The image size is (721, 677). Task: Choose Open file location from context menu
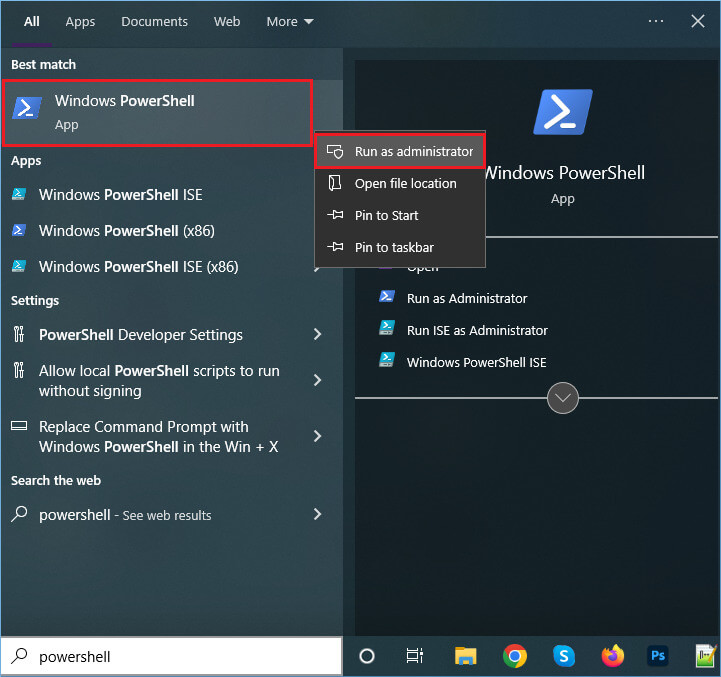click(400, 184)
